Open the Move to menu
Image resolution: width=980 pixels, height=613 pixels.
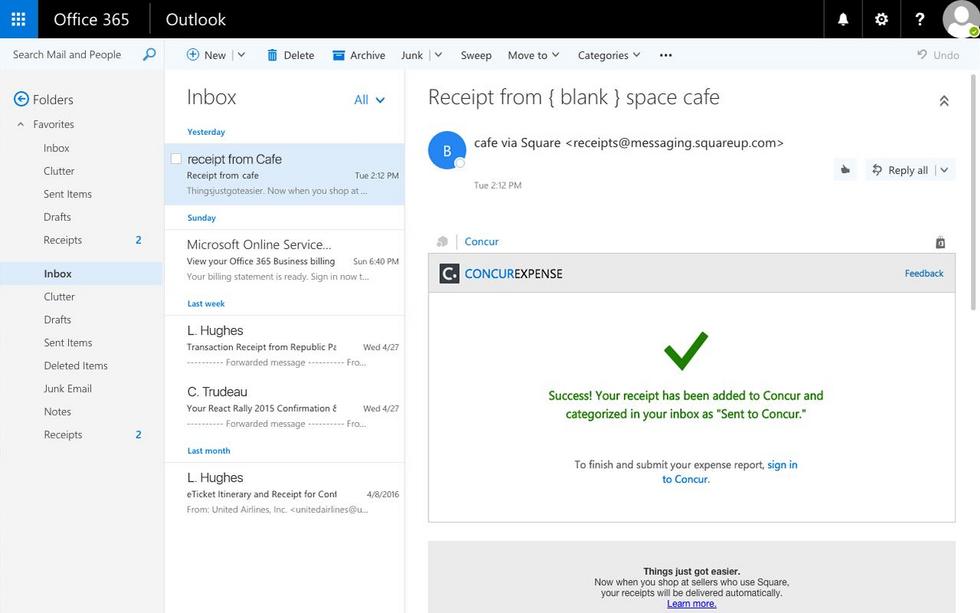[x=533, y=55]
